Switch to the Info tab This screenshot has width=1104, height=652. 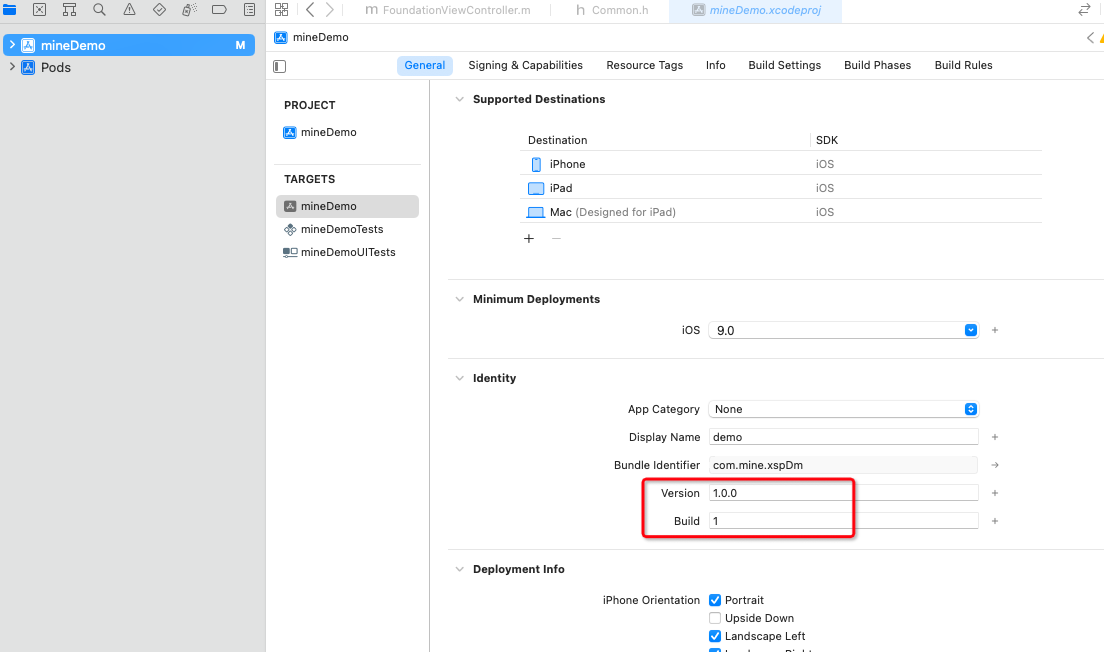click(x=715, y=65)
